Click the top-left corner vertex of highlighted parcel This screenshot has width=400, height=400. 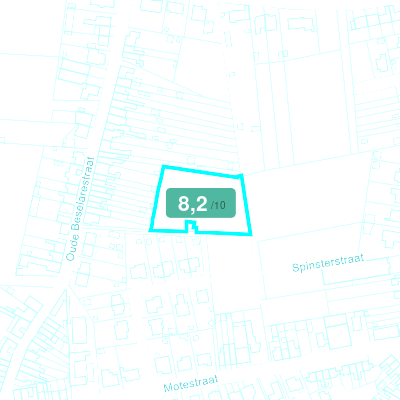[163, 166]
